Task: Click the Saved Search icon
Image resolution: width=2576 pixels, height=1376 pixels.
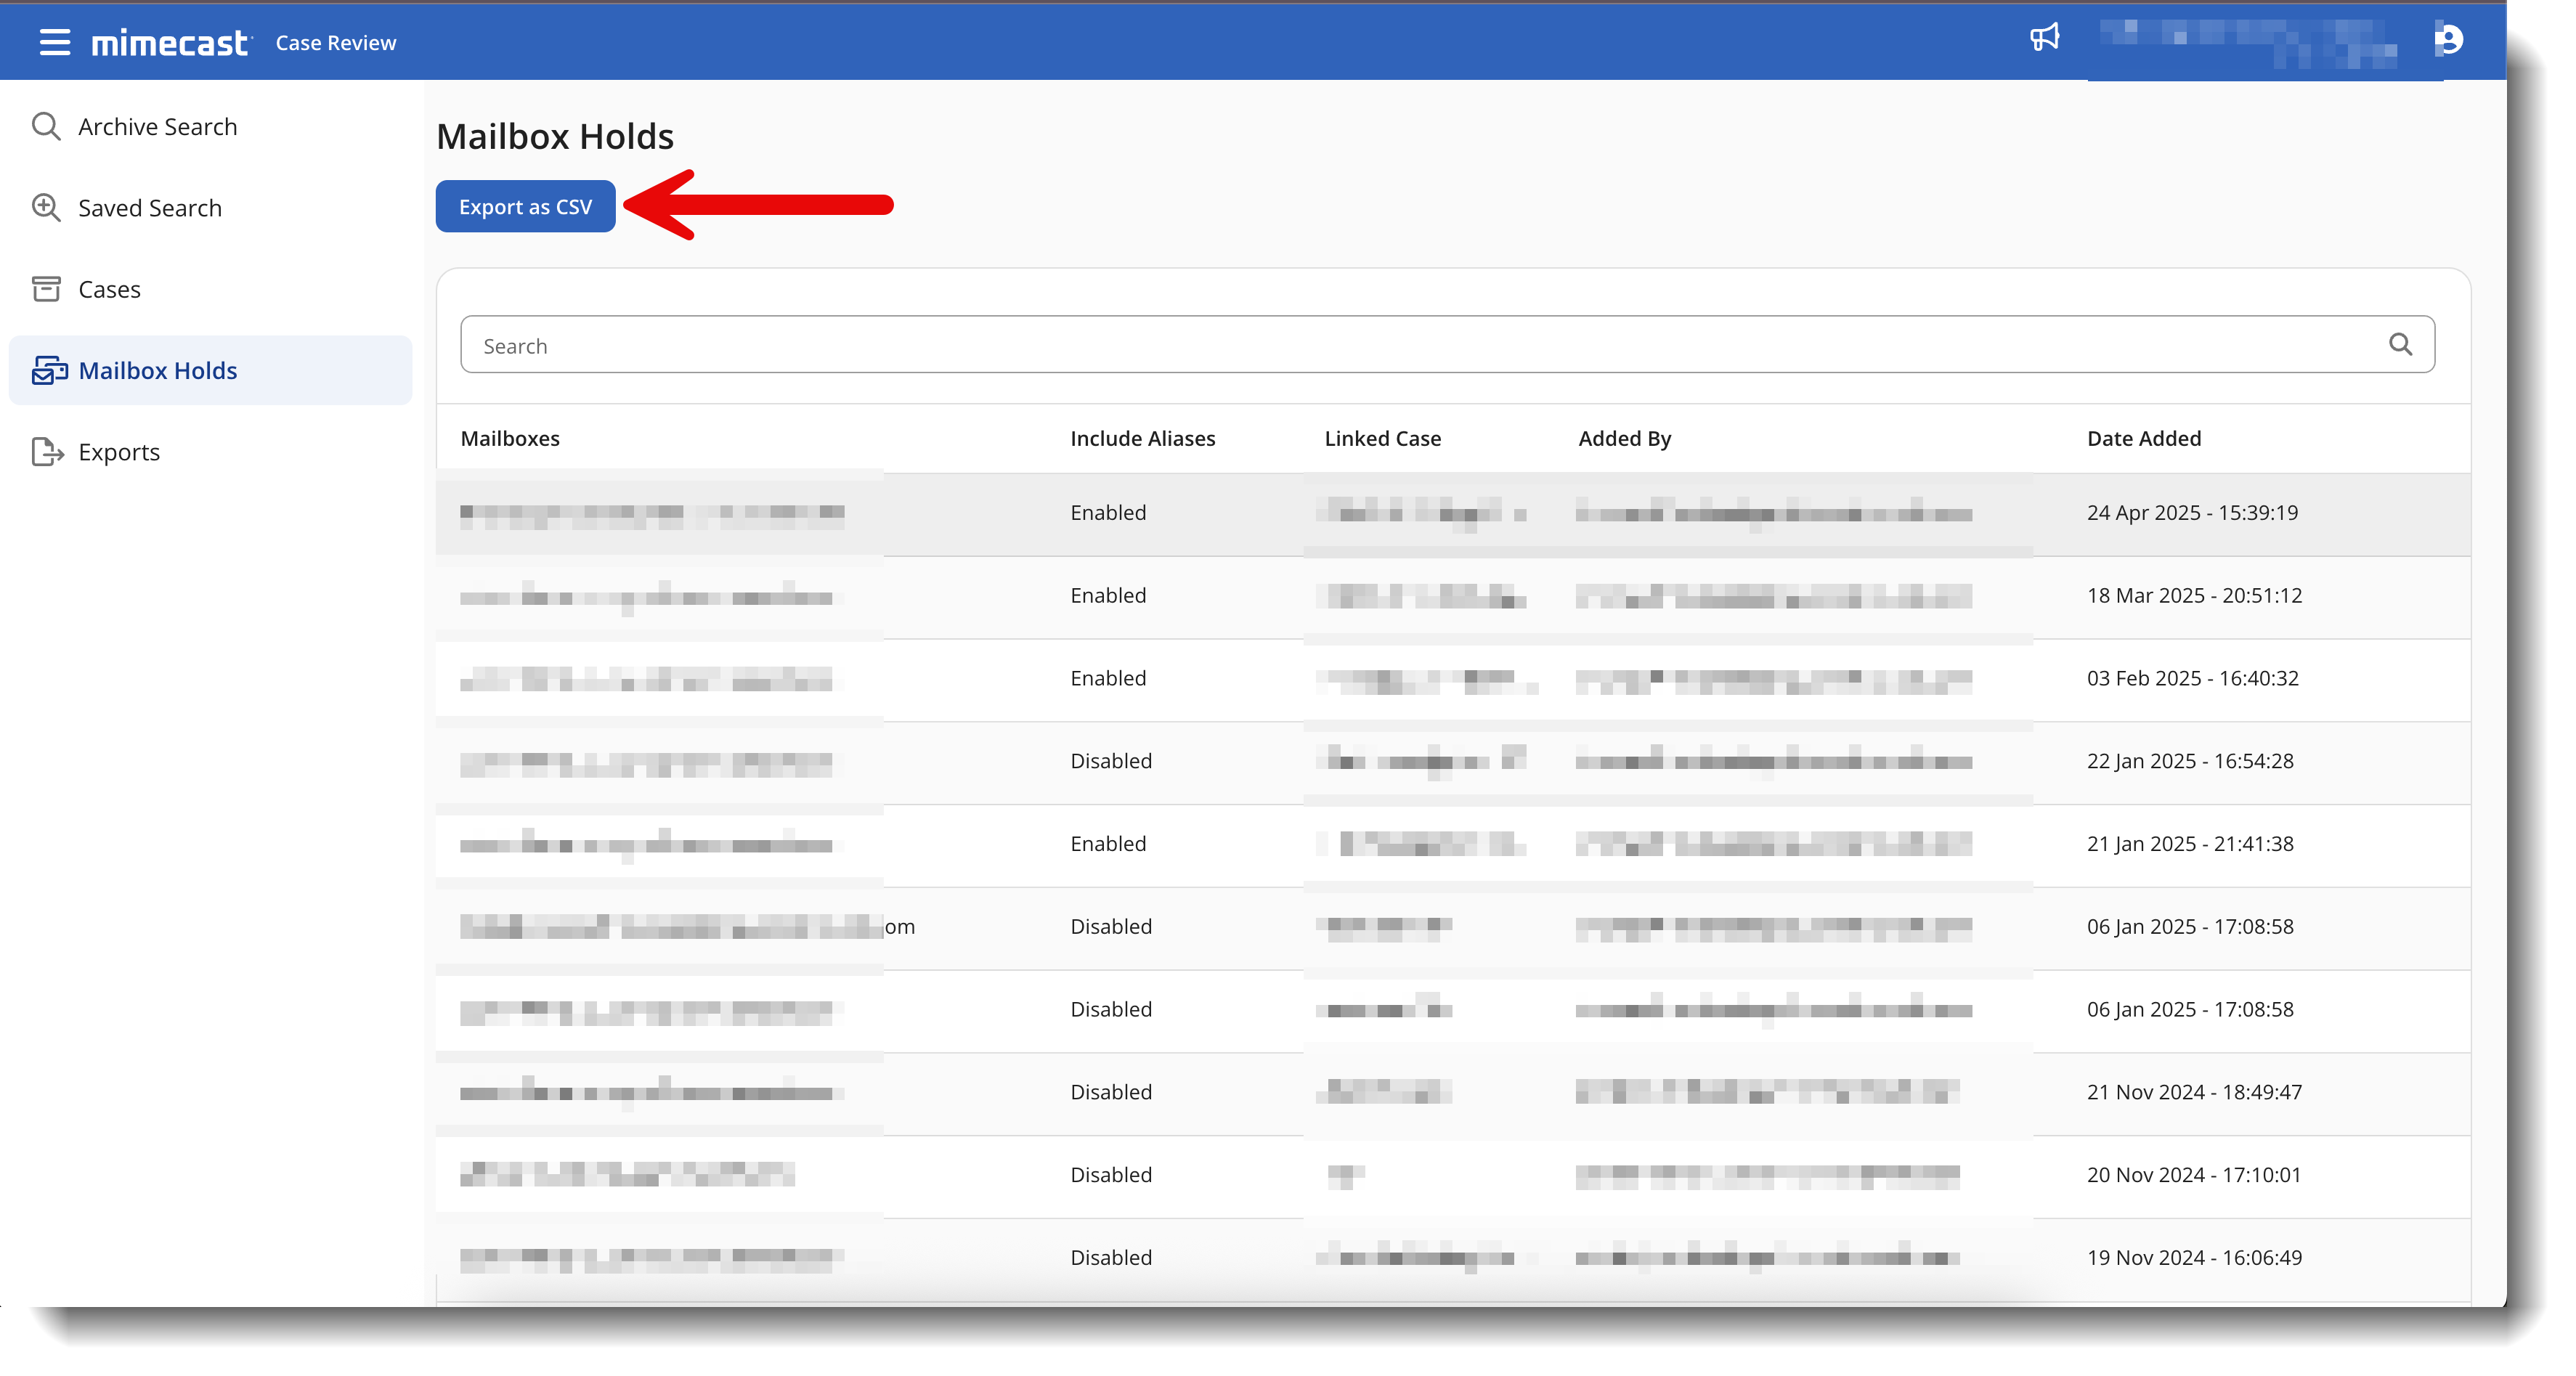Action: coord(46,208)
